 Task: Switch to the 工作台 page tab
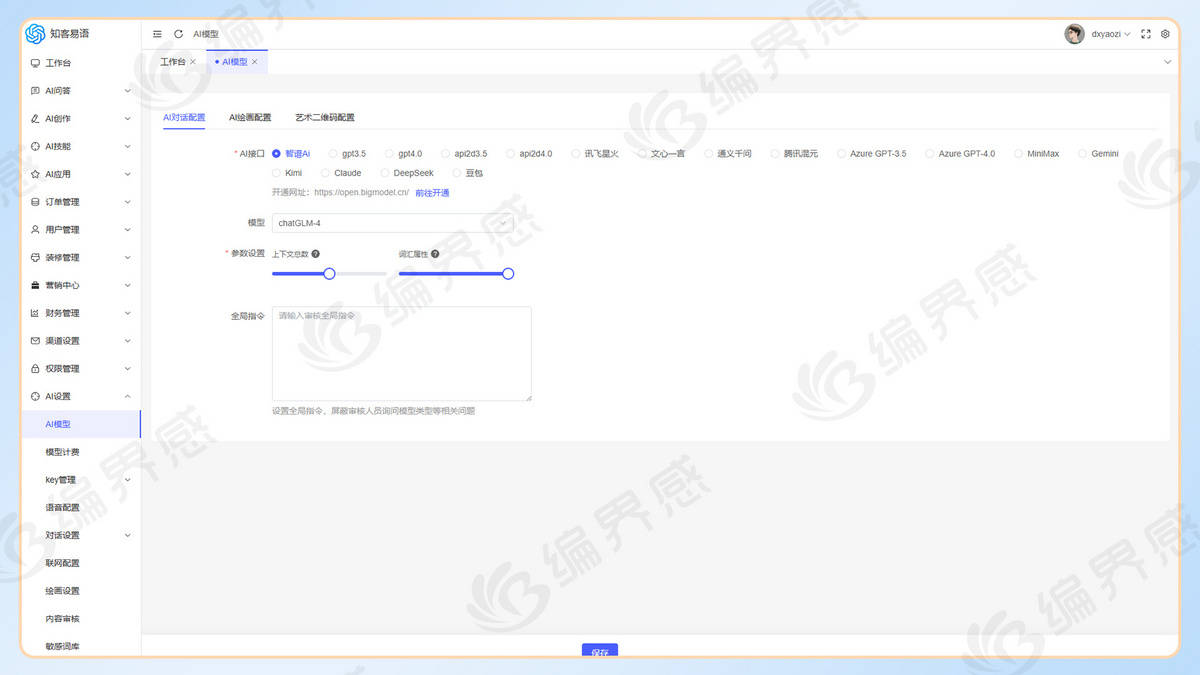(x=173, y=62)
